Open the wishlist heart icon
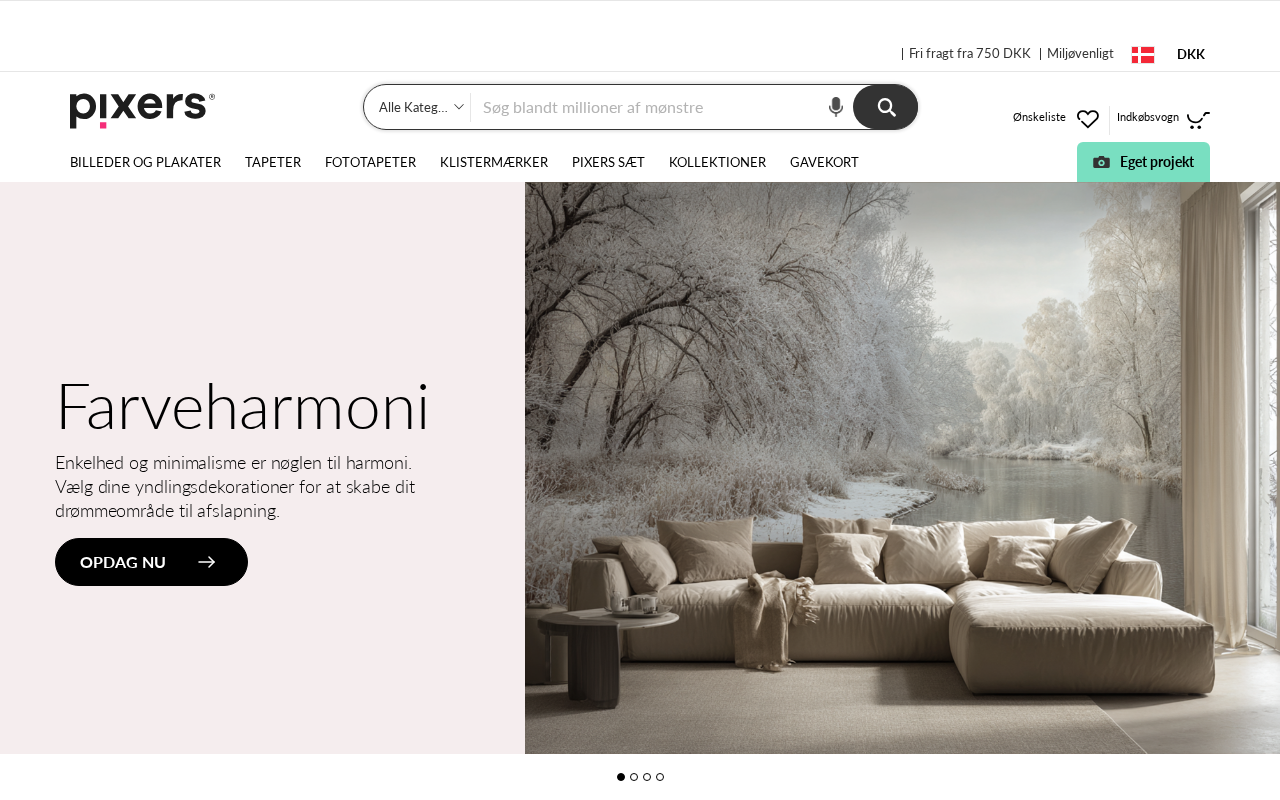The height and width of the screenshot is (800, 1280). (1088, 119)
